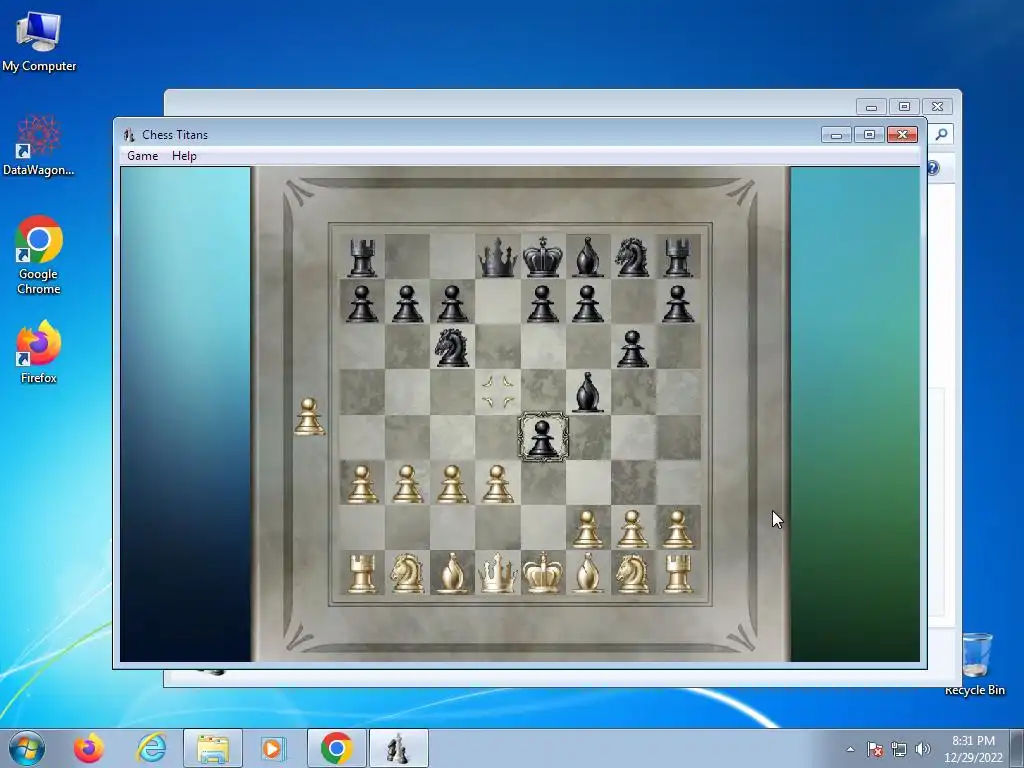The image size is (1024, 768).
Task: Select the black queen on d8
Action: click(498, 257)
